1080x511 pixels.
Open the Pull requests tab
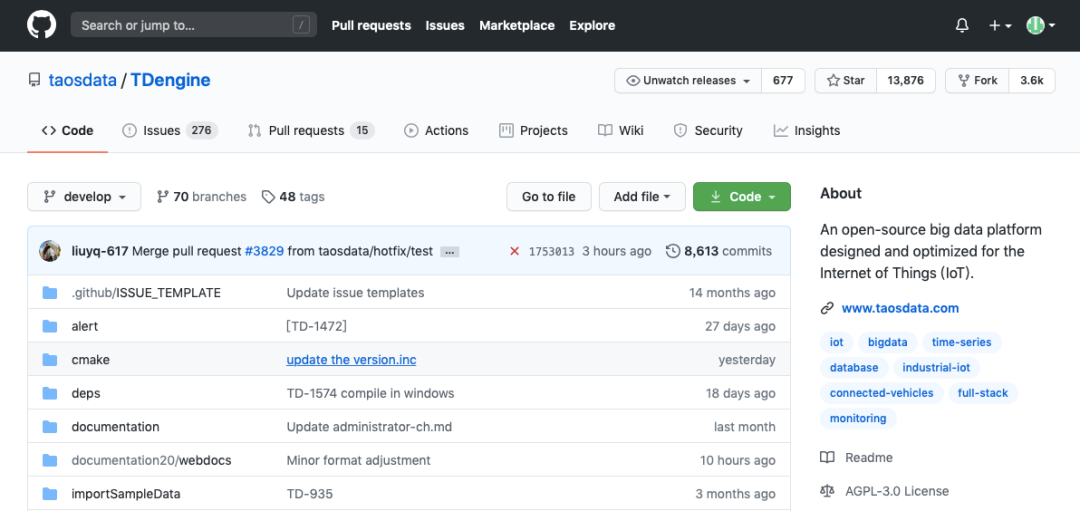click(x=309, y=131)
